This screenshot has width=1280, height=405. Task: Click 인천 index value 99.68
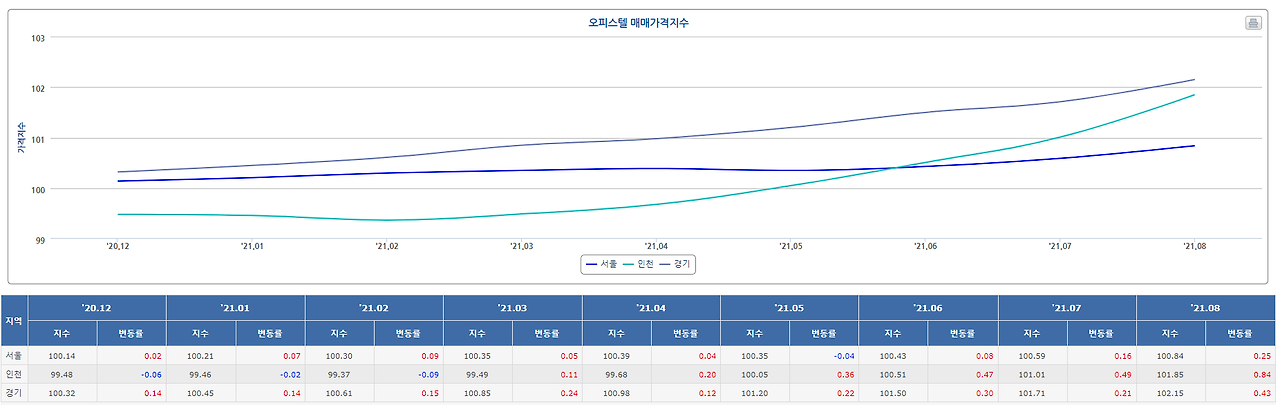pyautogui.click(x=616, y=373)
